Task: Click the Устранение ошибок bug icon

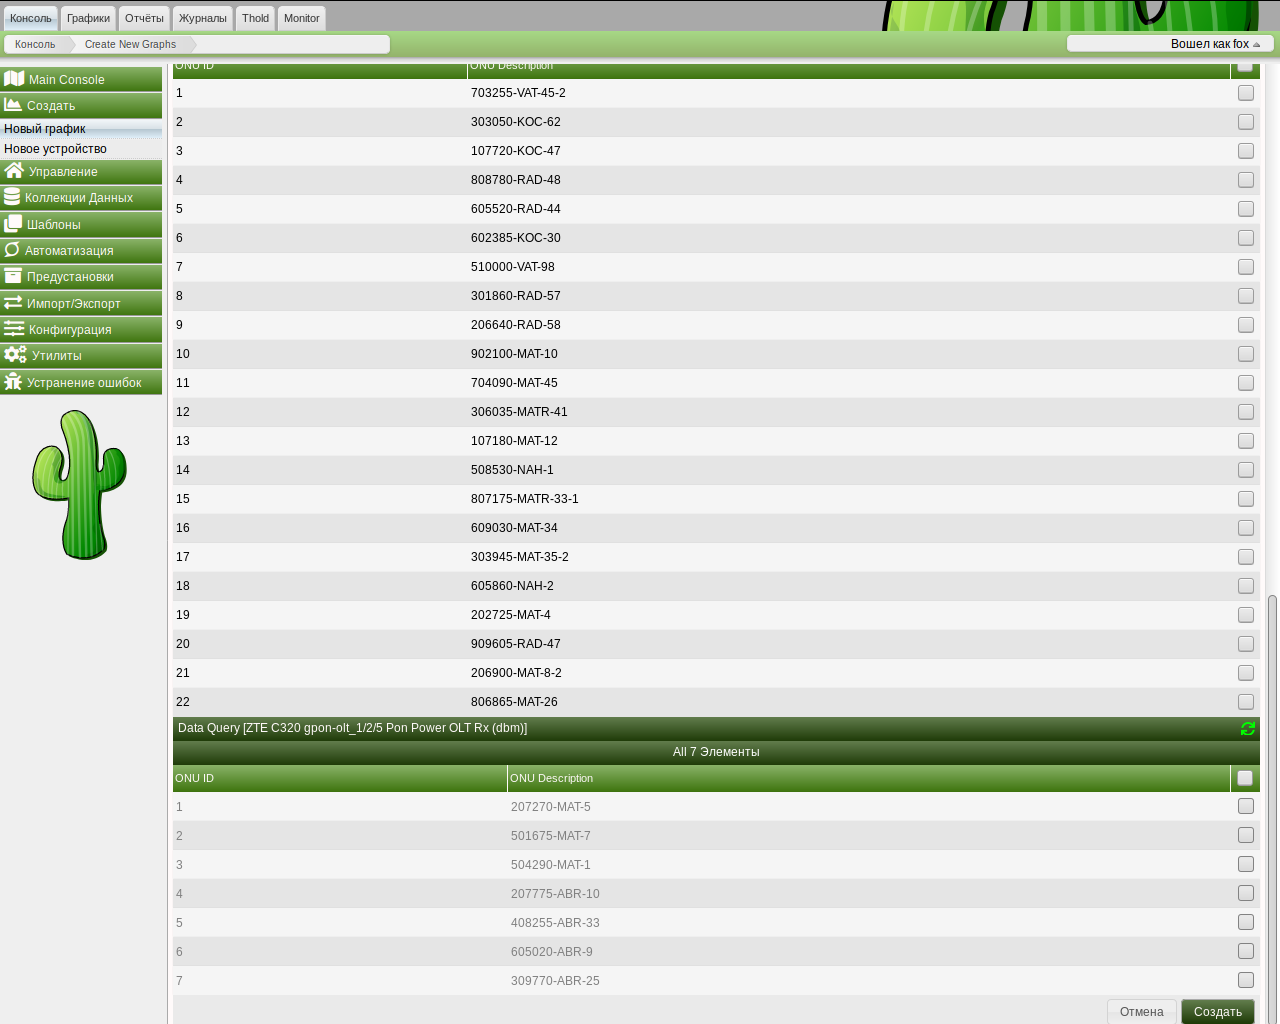Action: [13, 381]
